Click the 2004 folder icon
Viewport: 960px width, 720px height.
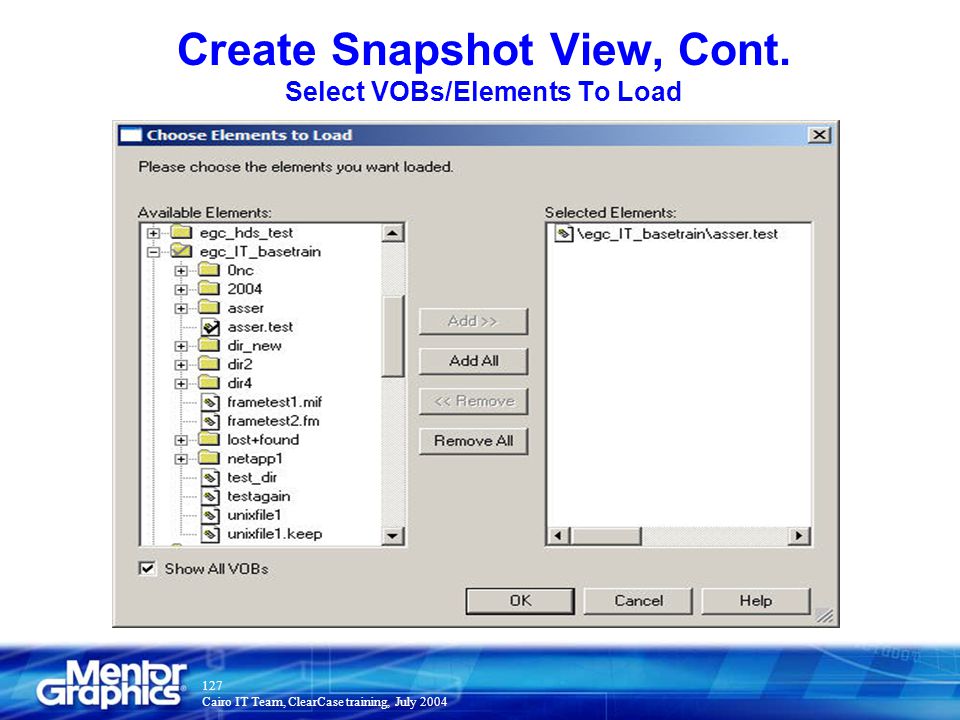click(x=209, y=288)
